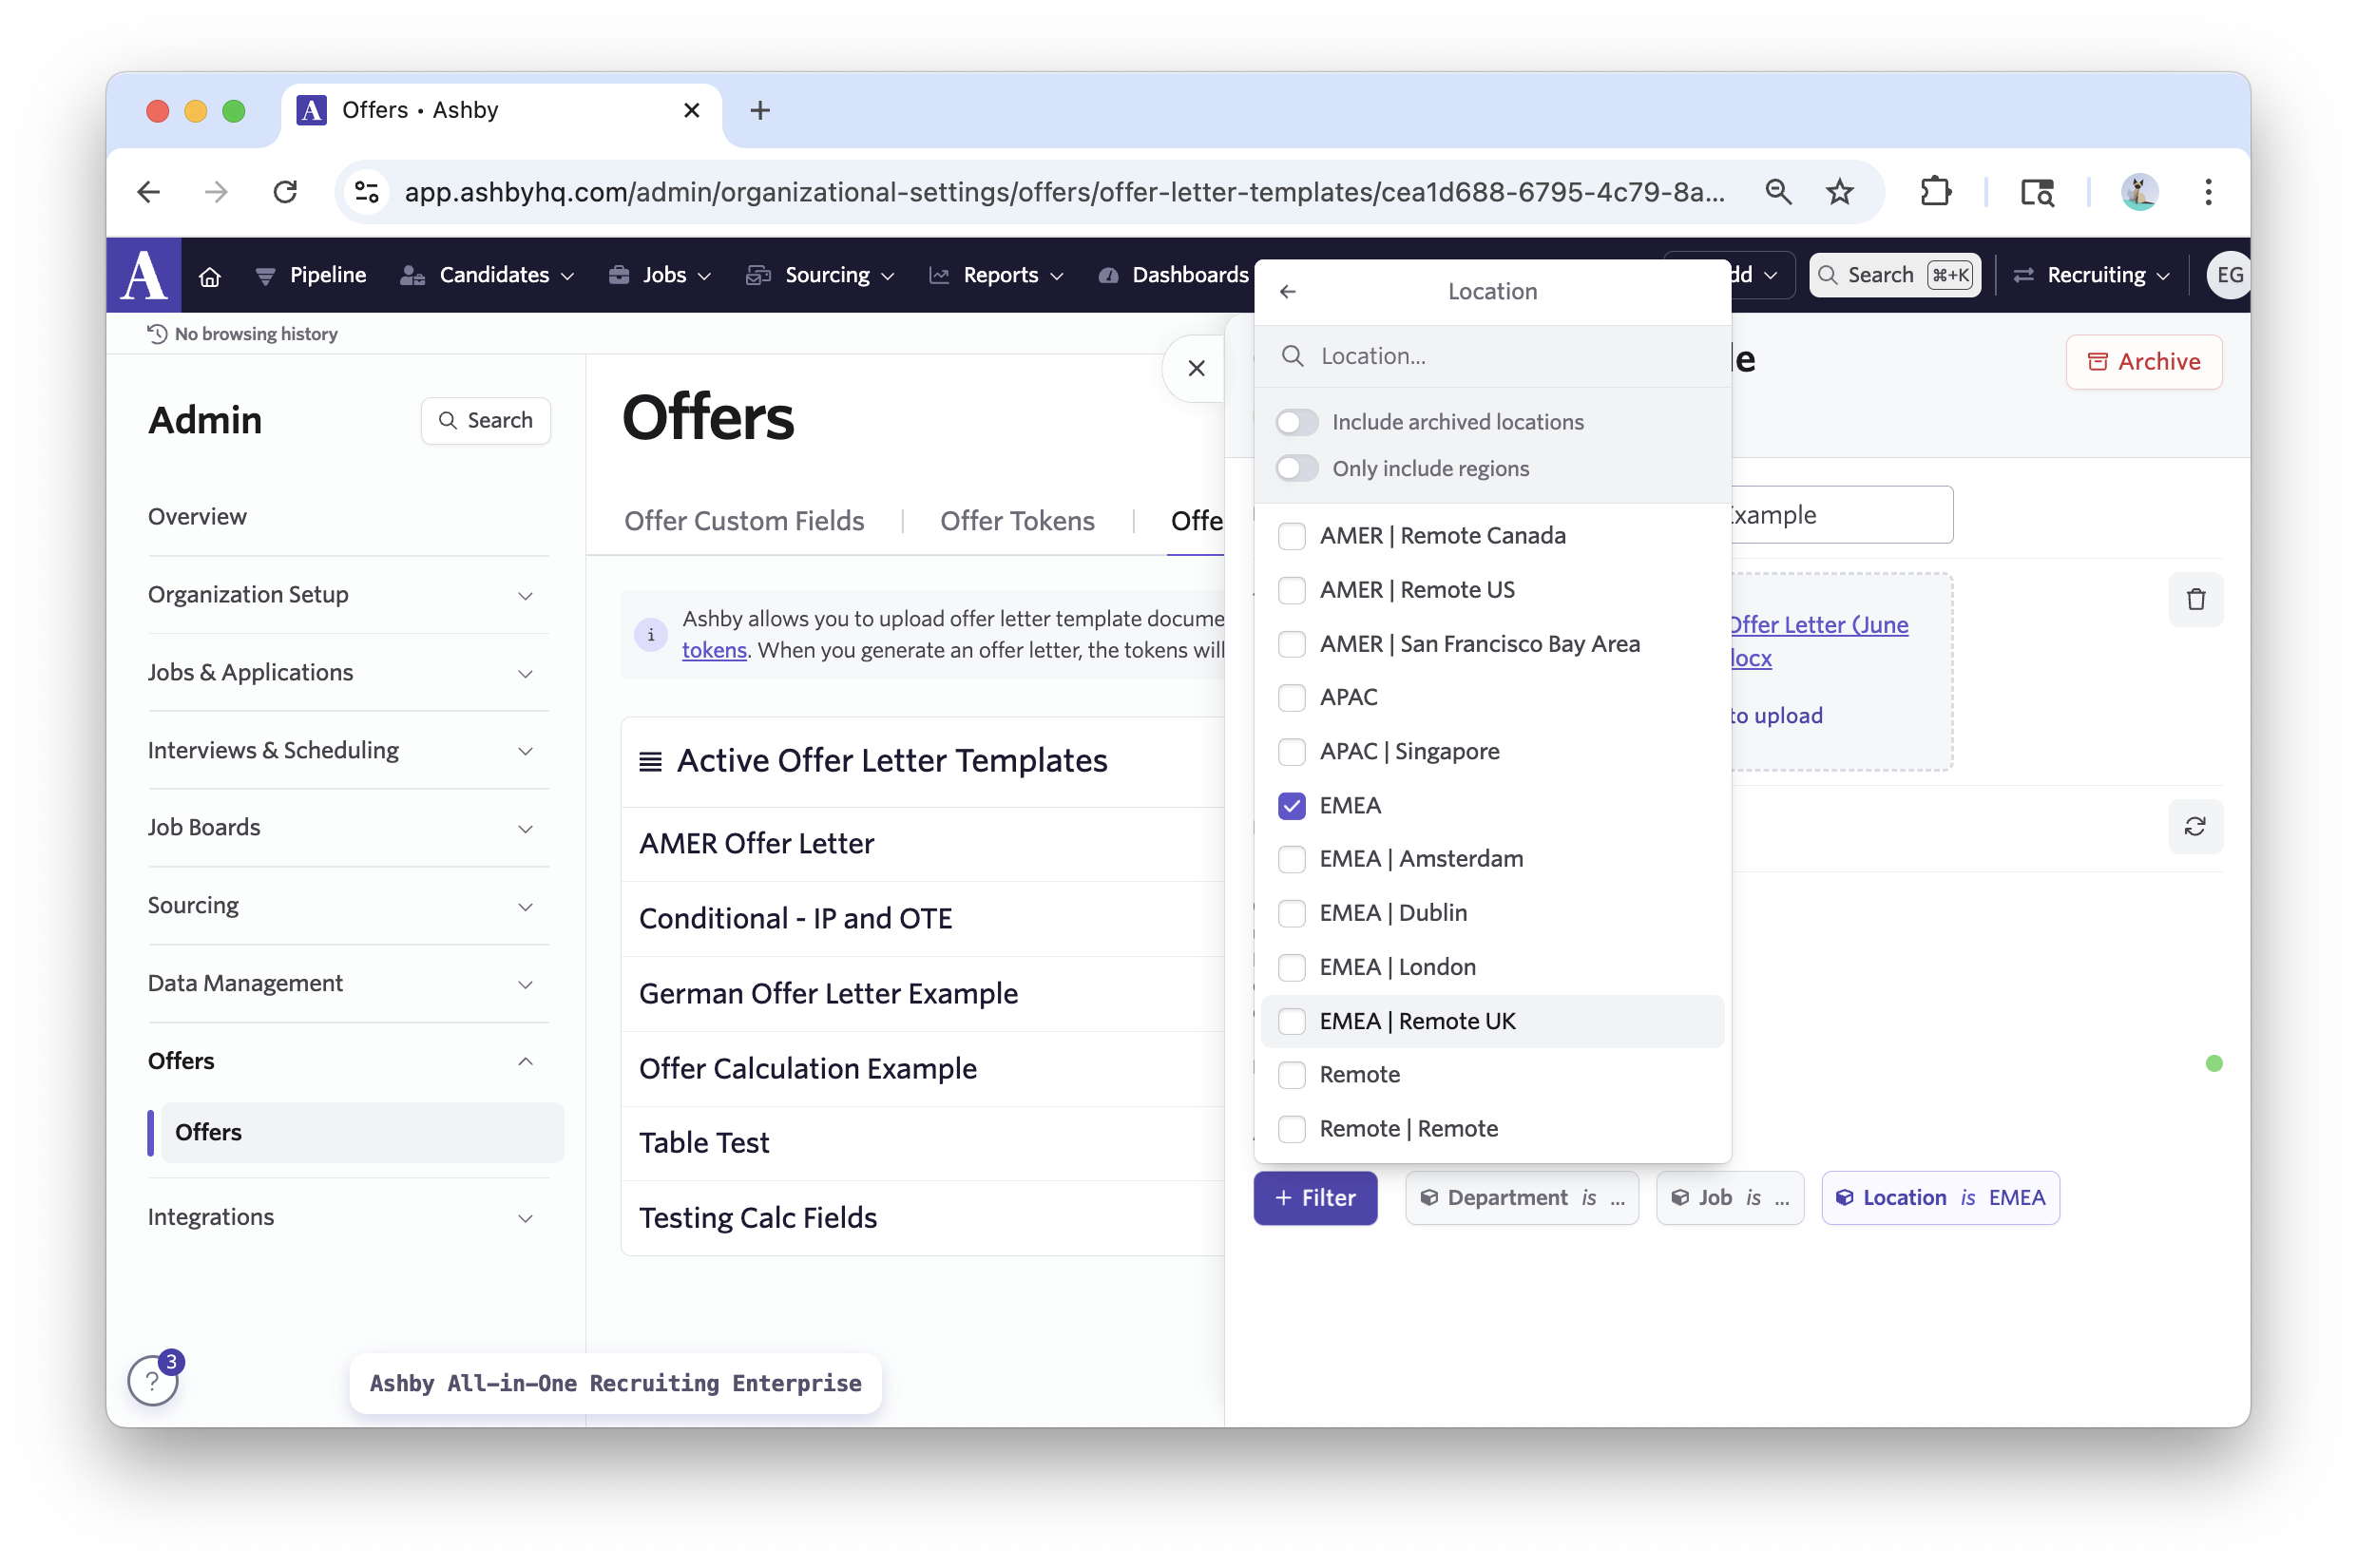Check the EMEA | Dublin checkbox

pos(1292,913)
